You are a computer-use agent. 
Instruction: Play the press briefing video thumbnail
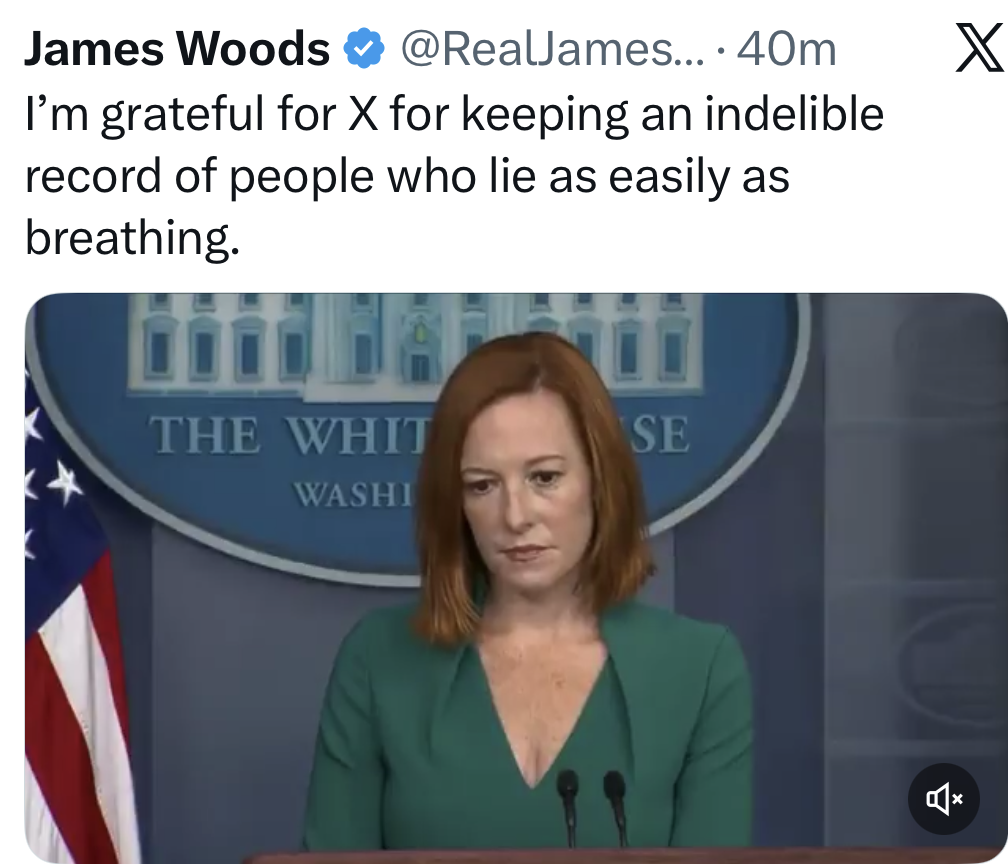(516, 578)
